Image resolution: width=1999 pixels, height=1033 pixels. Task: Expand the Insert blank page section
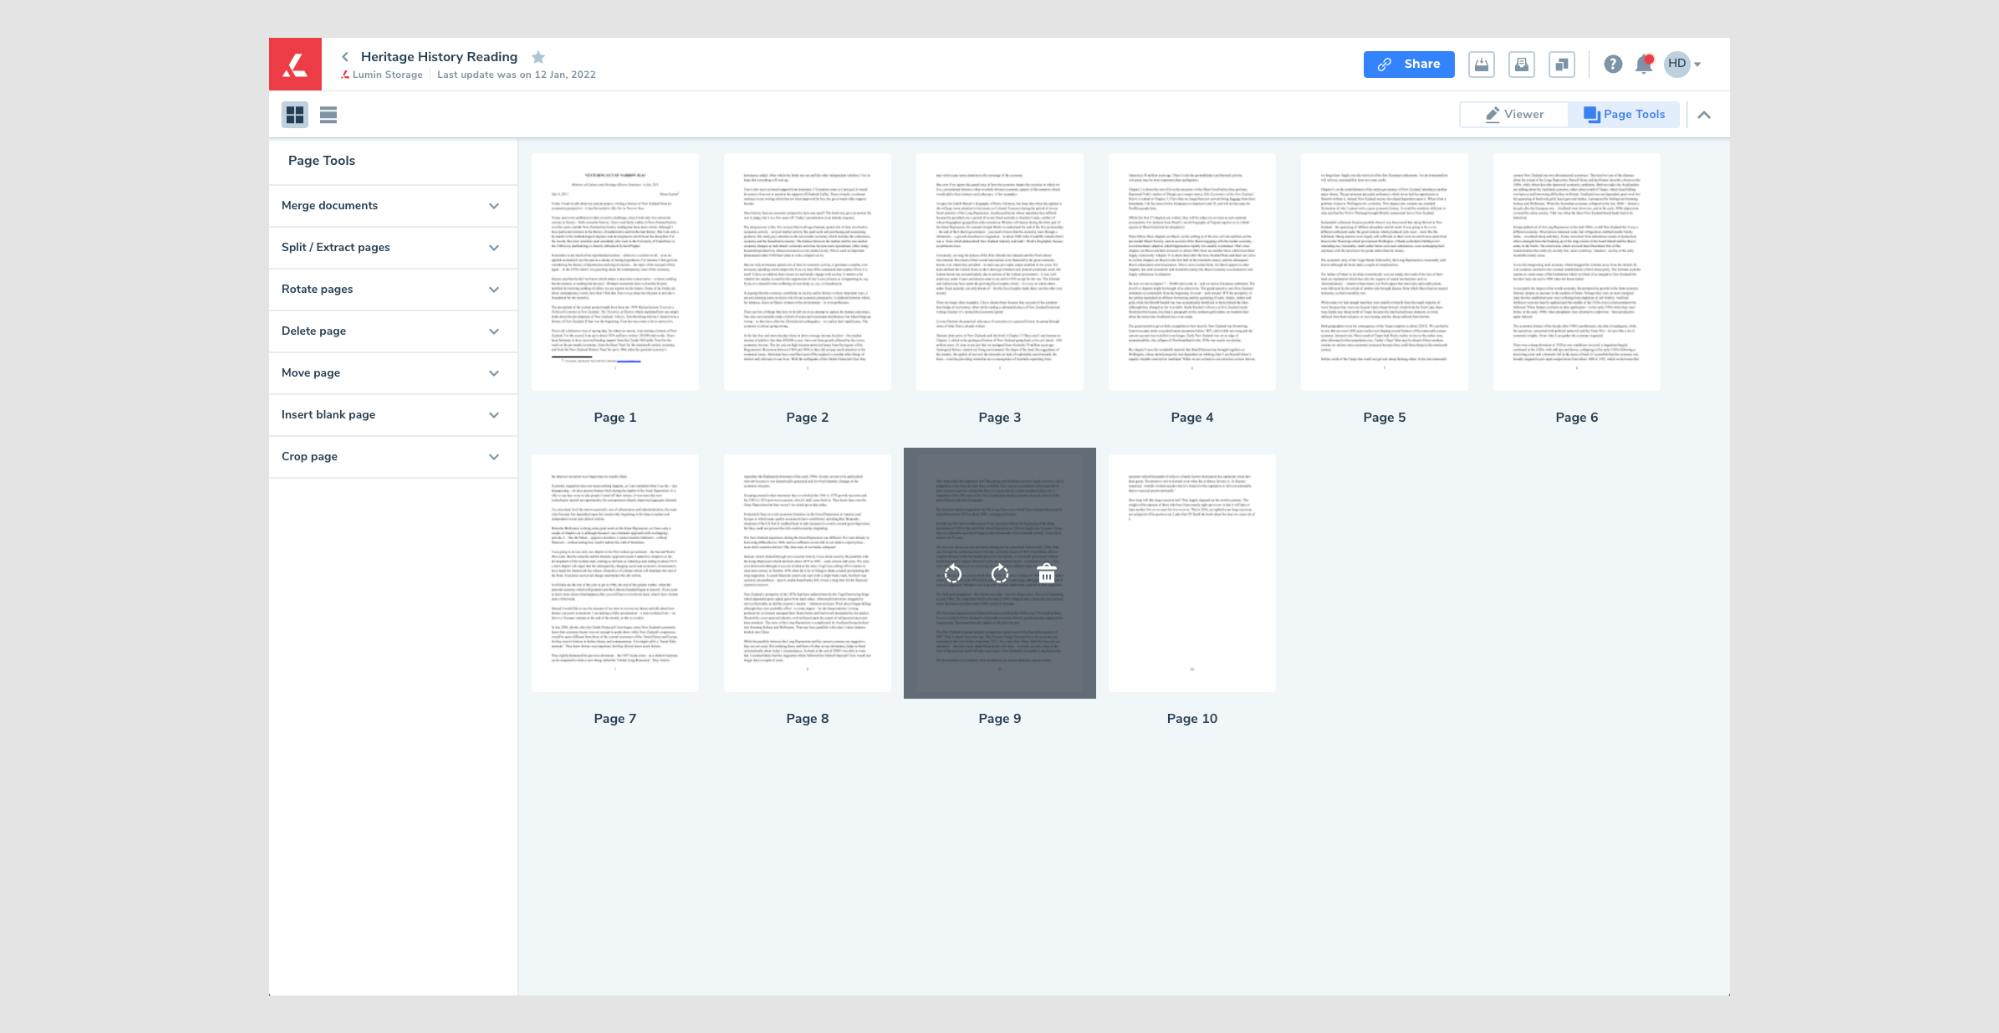(393, 415)
